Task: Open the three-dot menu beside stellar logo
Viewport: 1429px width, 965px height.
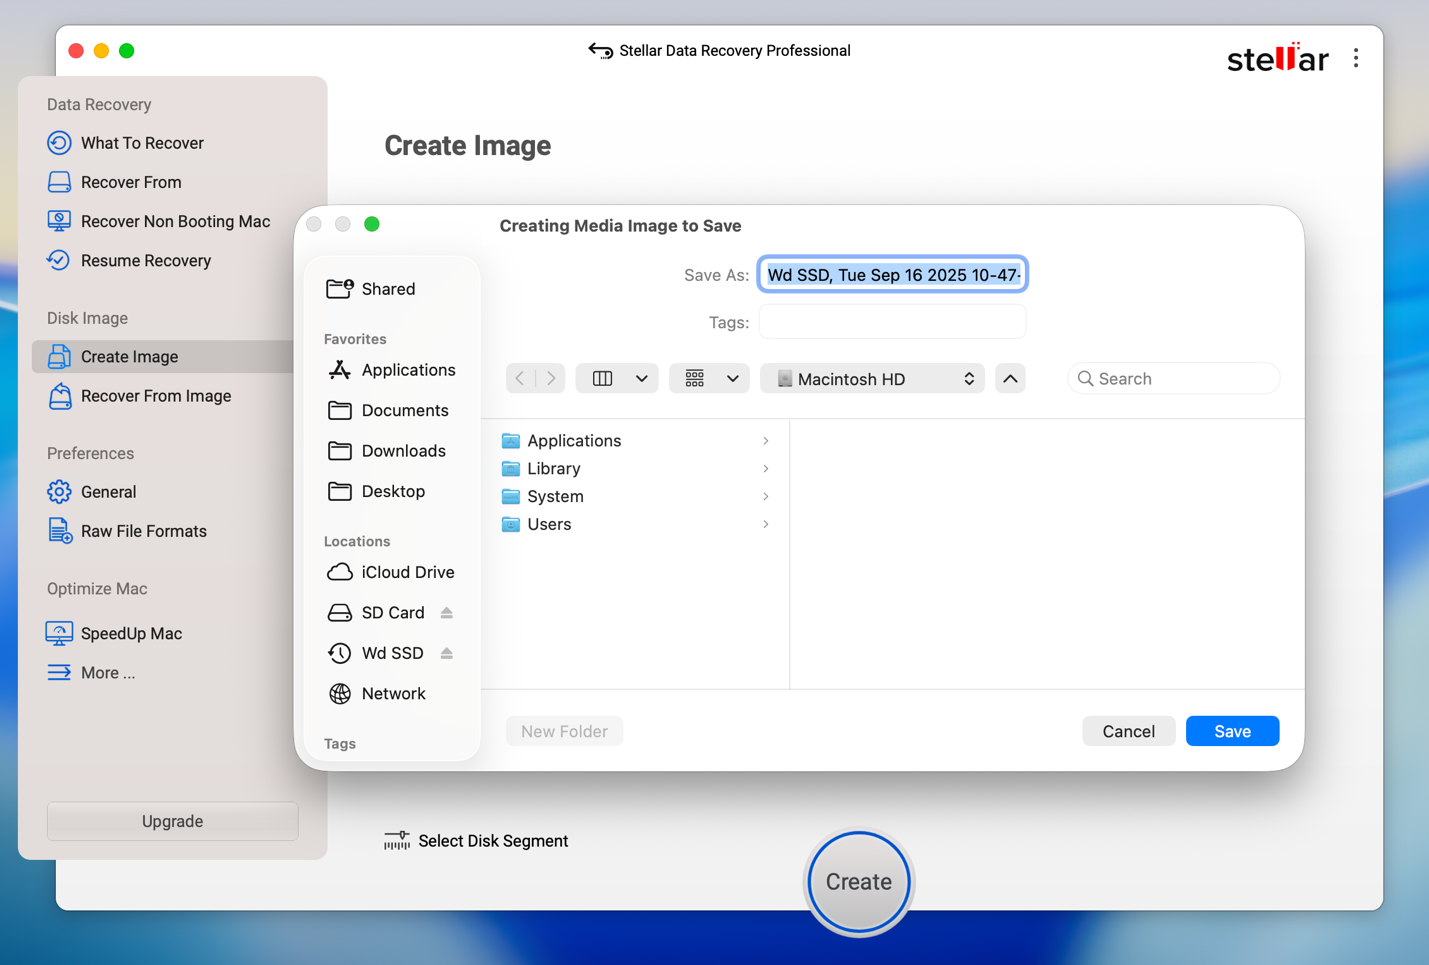Action: pyautogui.click(x=1355, y=59)
